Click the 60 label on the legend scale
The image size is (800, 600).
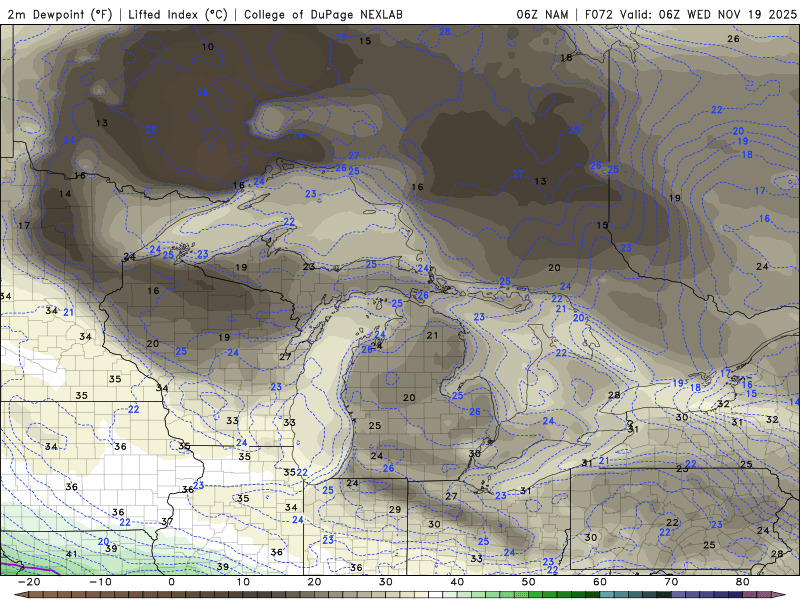tap(600, 582)
